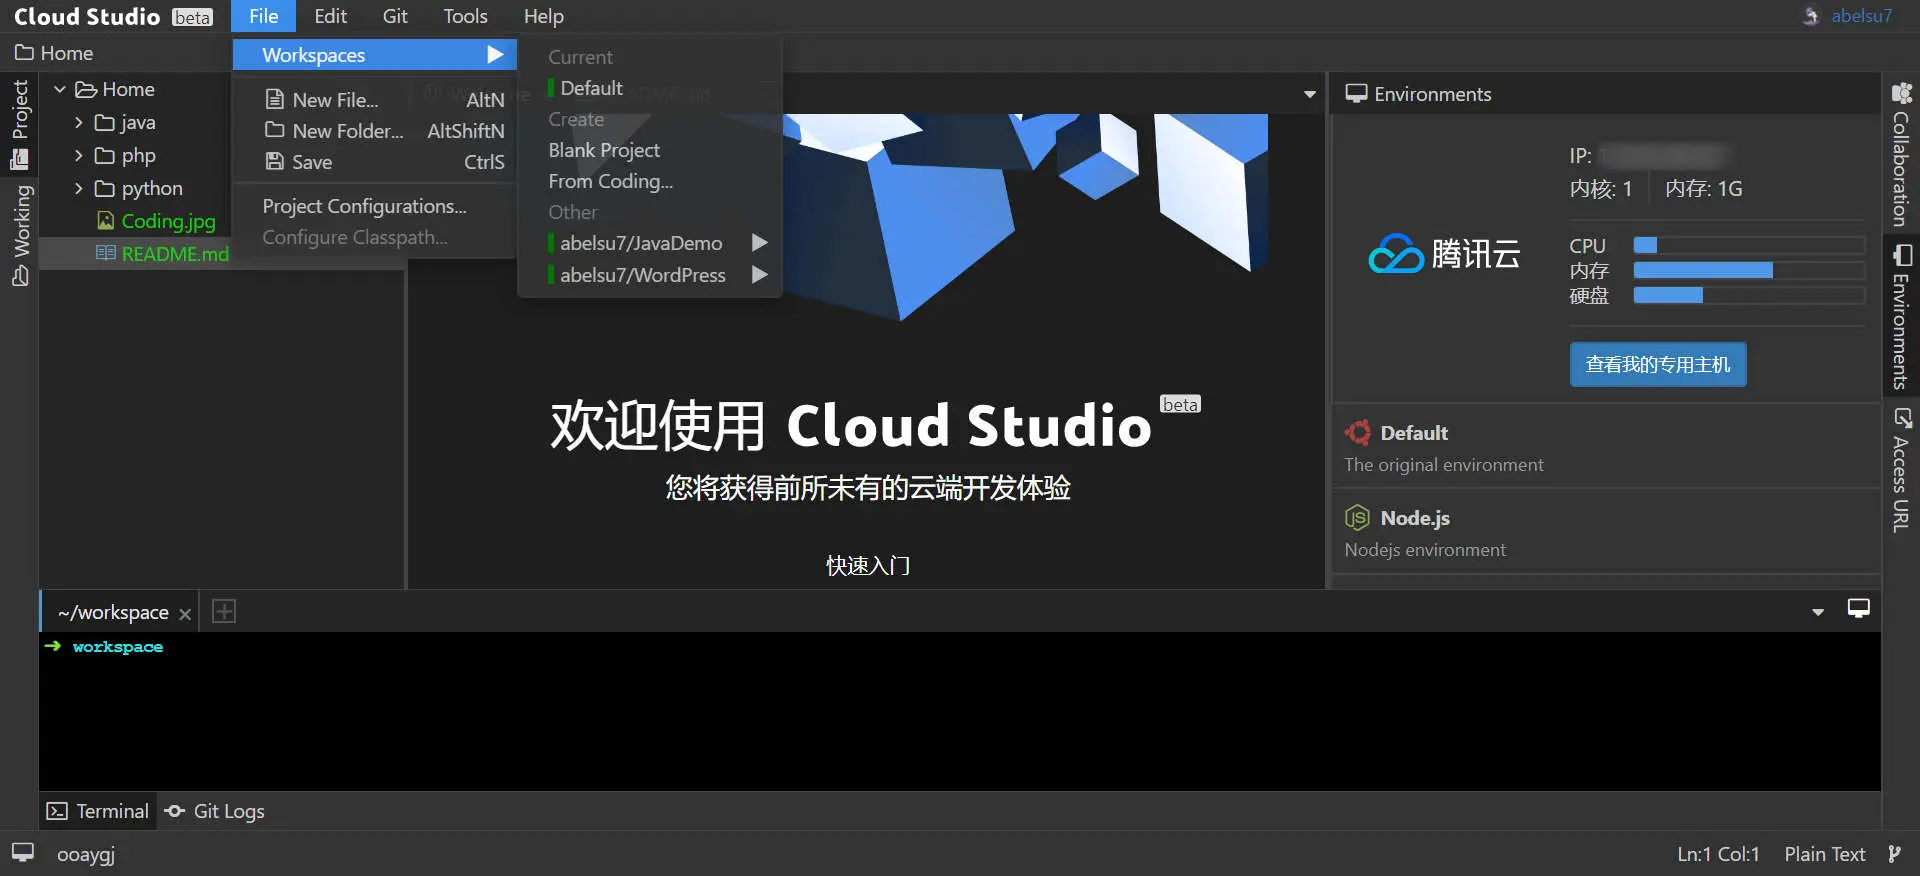Collapse the Home folder in tree
1920x876 pixels.
(60, 89)
